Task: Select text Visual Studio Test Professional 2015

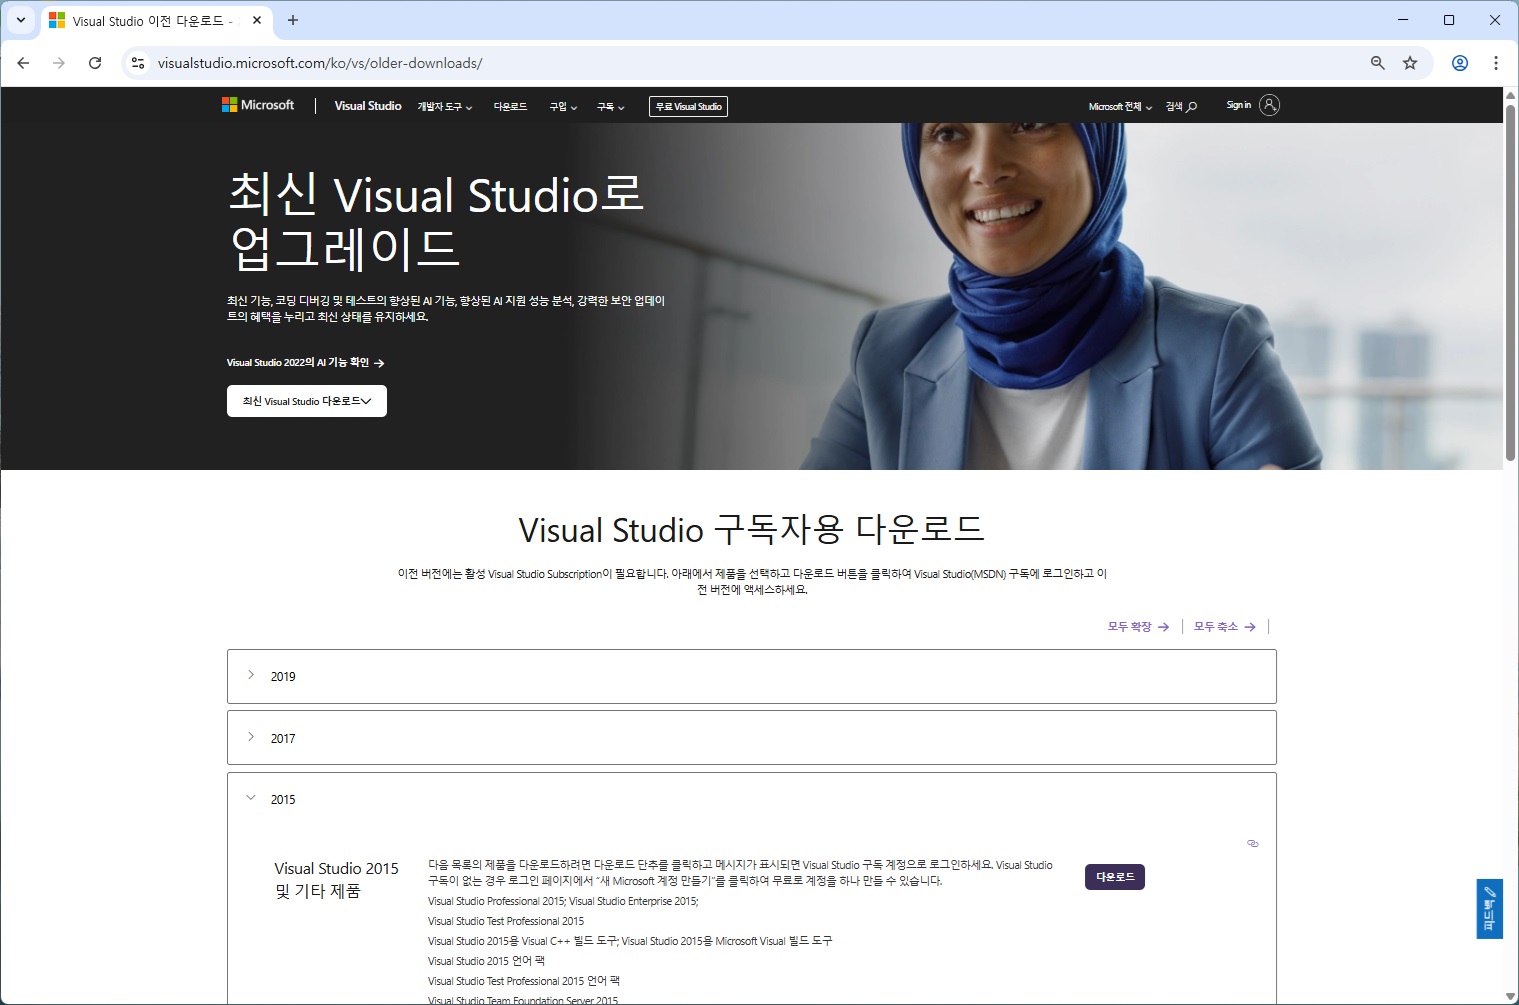Action: point(506,921)
